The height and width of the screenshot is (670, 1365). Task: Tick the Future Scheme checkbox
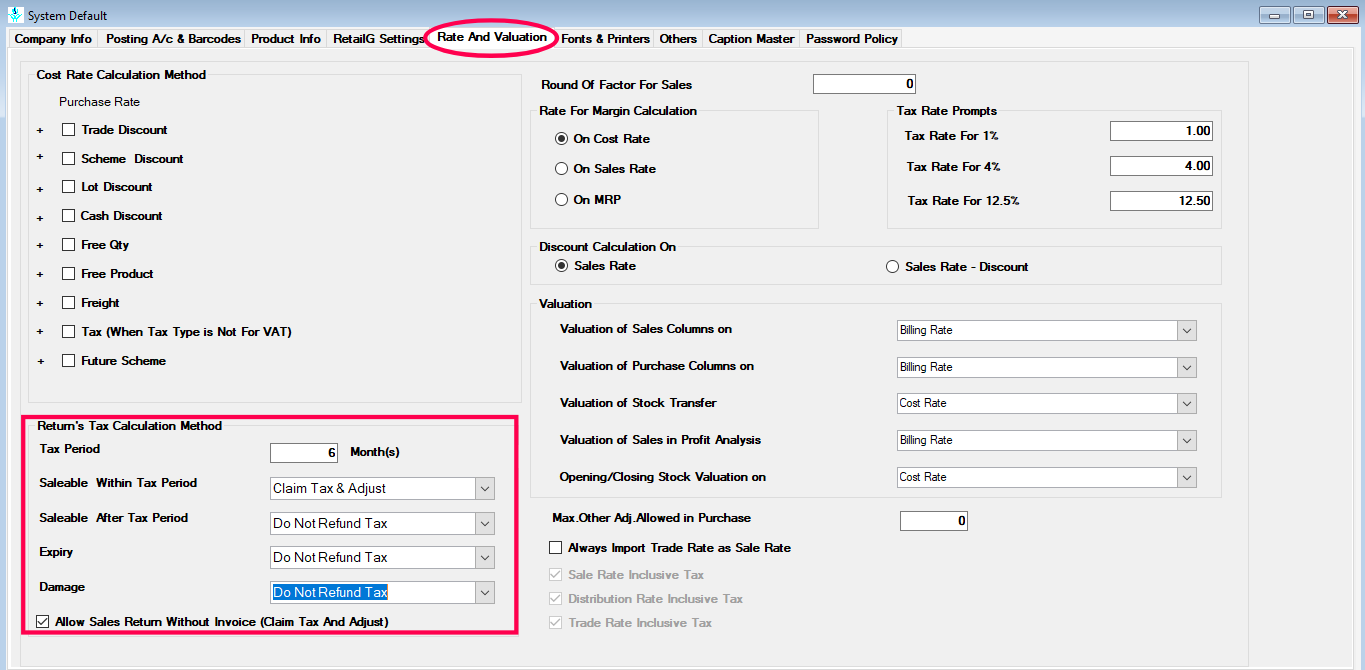pyautogui.click(x=69, y=361)
